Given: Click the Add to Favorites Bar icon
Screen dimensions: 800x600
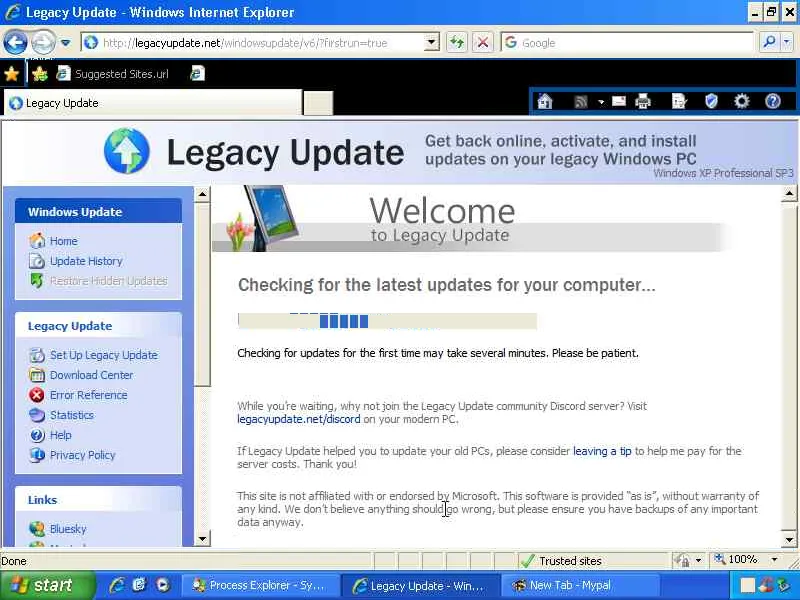Looking at the screenshot, I should (x=39, y=74).
